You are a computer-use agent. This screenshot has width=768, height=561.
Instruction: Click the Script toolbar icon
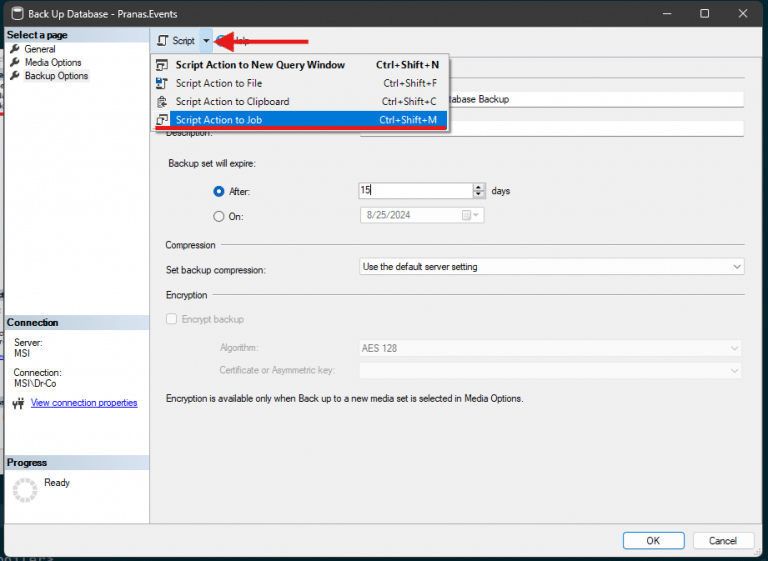coord(163,41)
